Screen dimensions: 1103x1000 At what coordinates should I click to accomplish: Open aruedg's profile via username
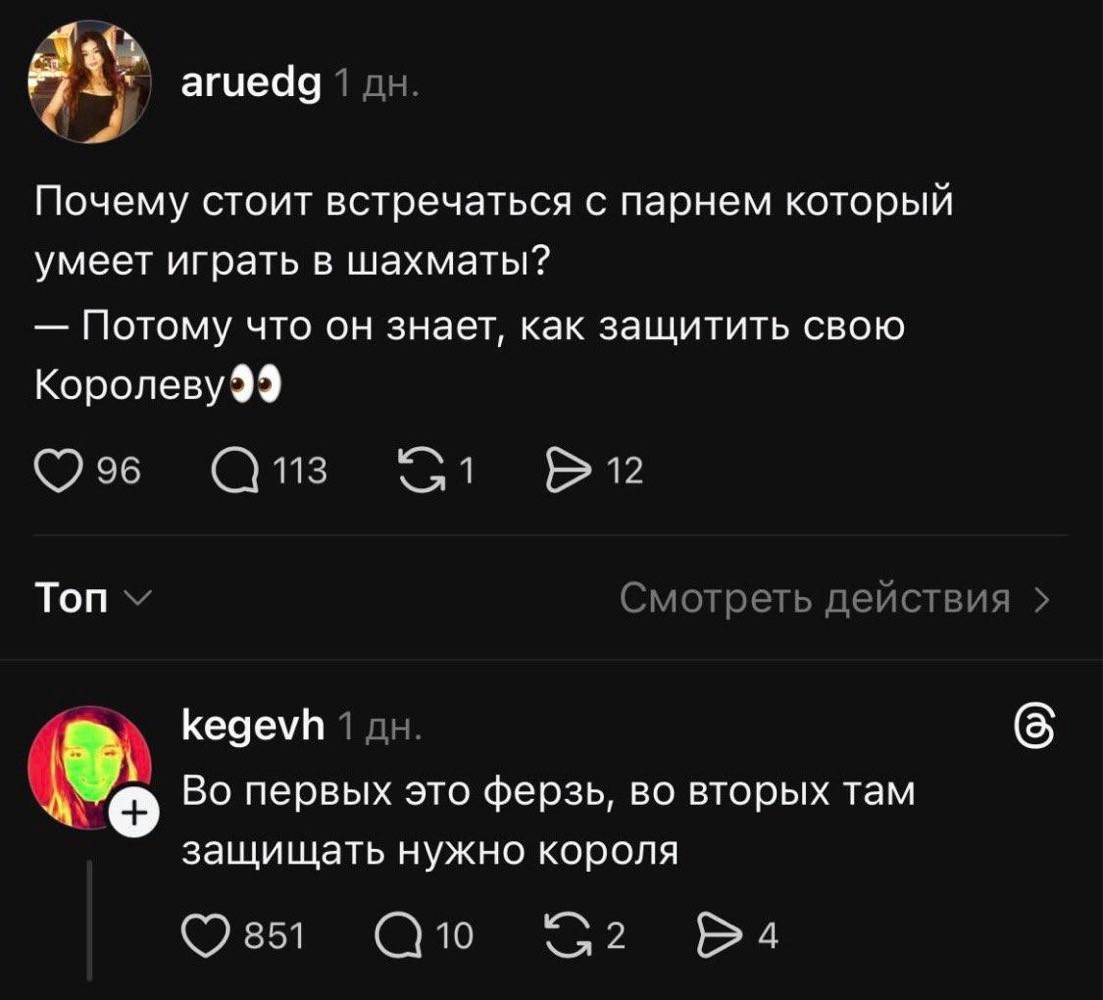pyautogui.click(x=251, y=86)
